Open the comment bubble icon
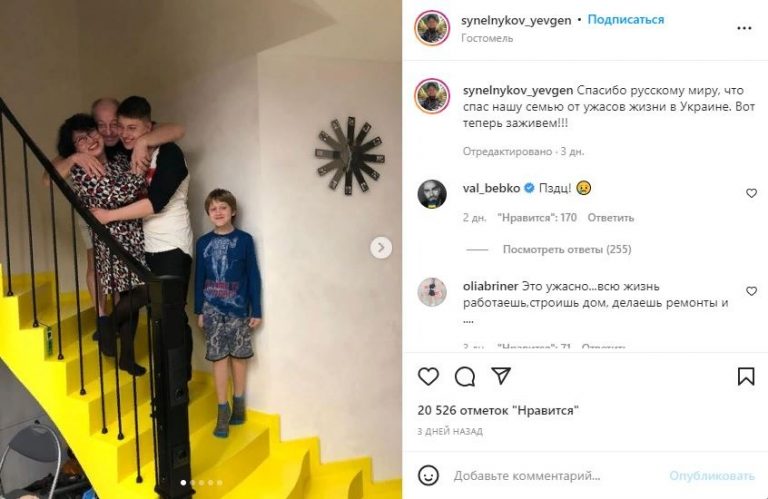768x499 pixels. coord(464,377)
